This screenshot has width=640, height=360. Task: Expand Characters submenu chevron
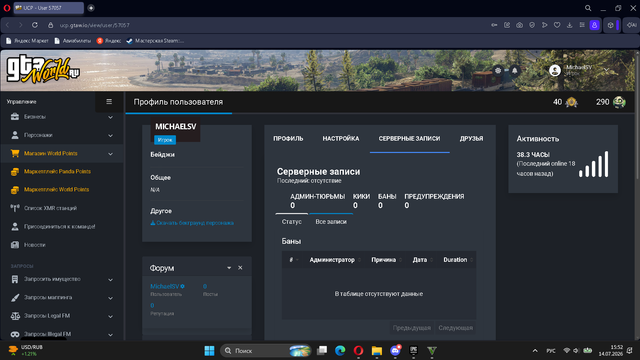110,136
